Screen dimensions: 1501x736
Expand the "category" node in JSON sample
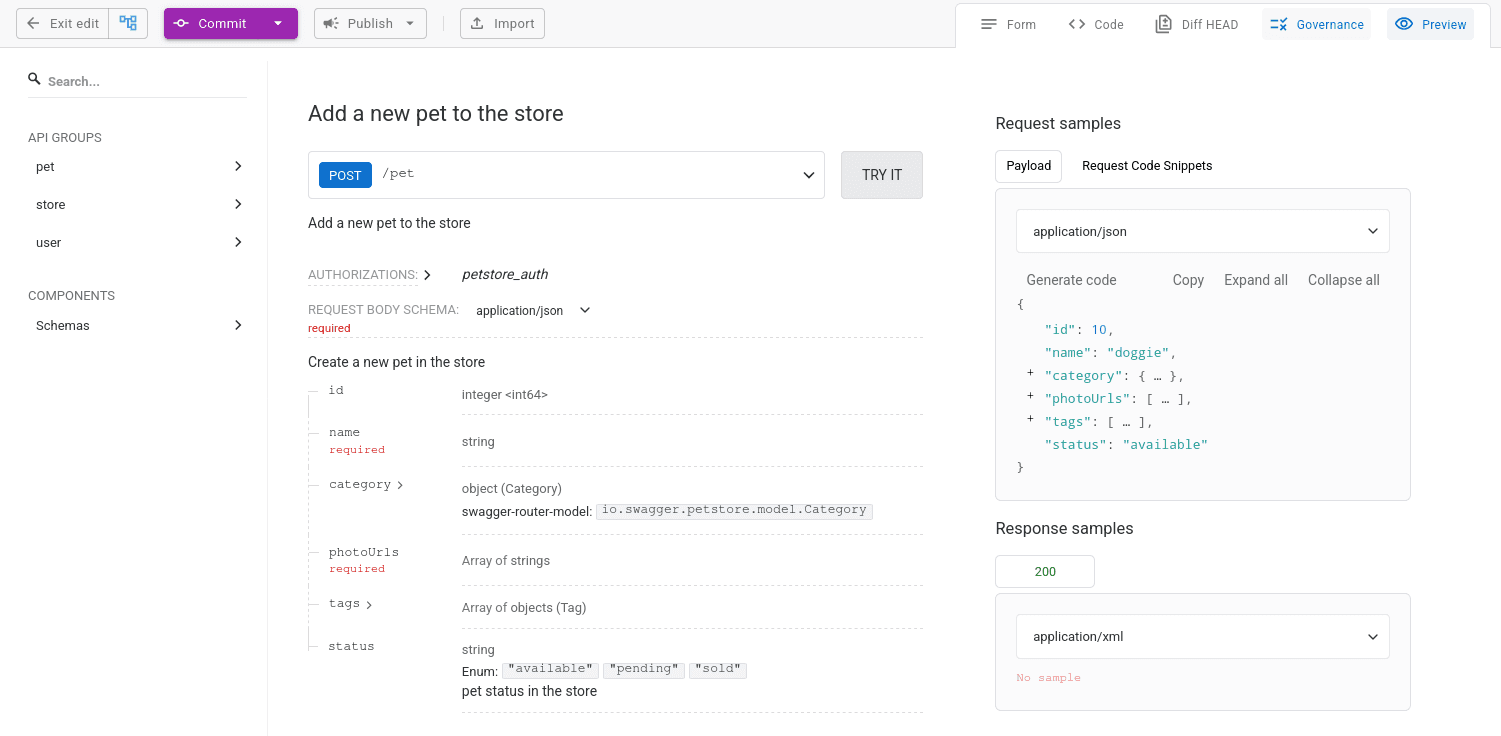[x=1030, y=373]
